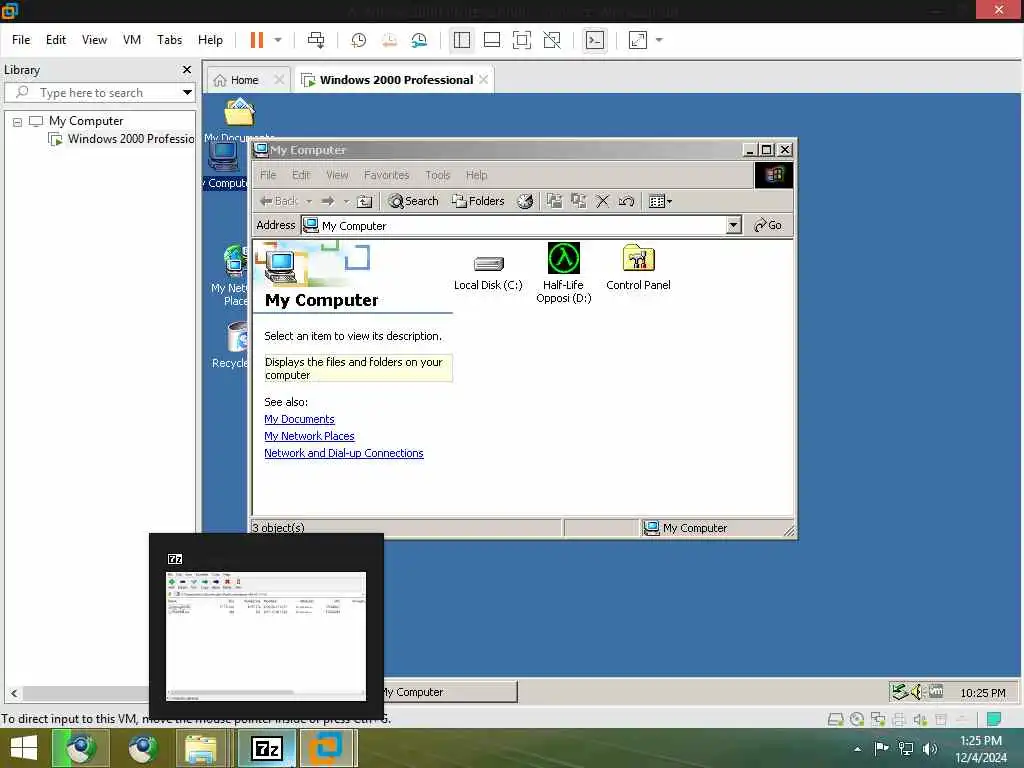
Task: Toggle the thumbnail bar view icon
Action: 492,40
